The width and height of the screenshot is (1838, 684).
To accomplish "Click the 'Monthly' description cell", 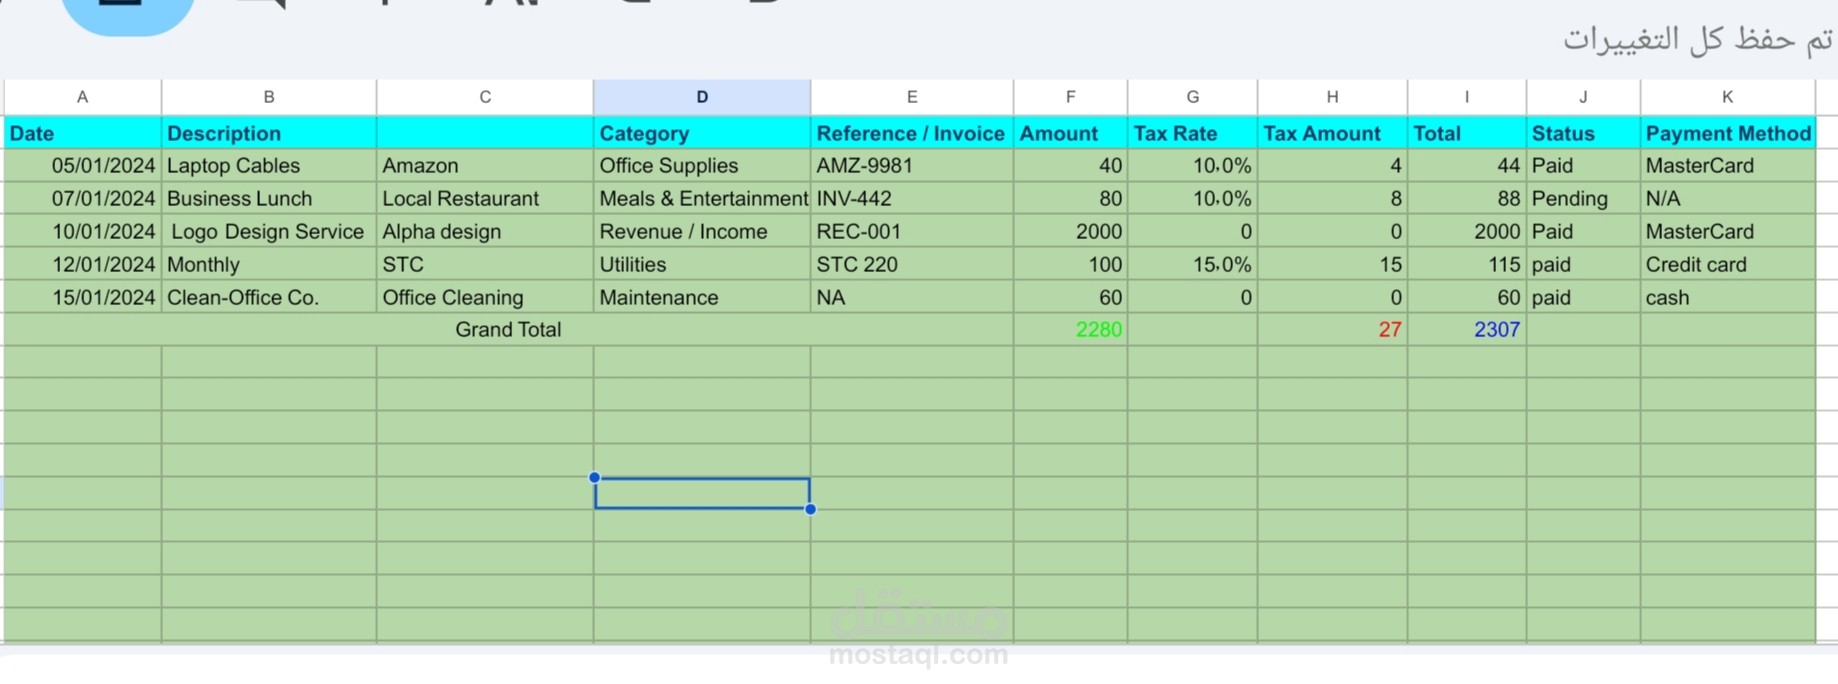I will coord(269,265).
